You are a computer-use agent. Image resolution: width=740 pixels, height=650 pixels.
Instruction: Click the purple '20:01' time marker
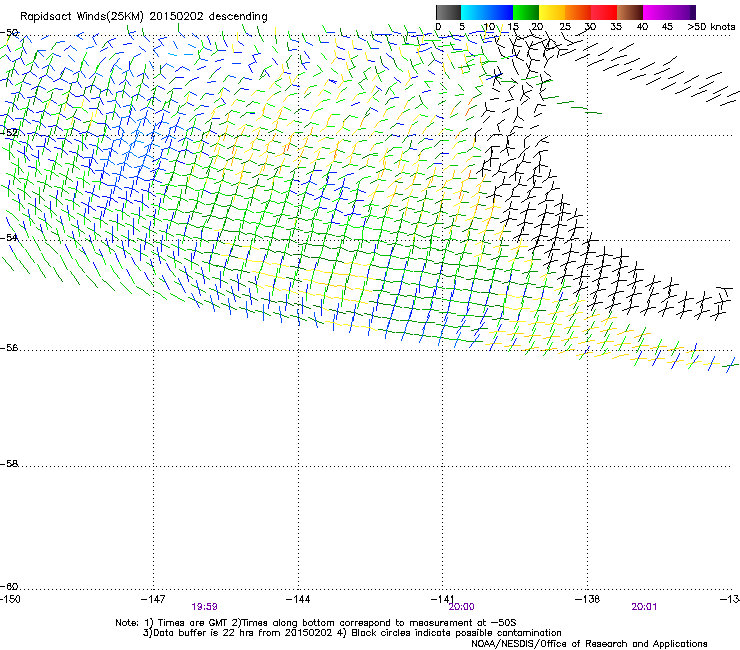click(644, 607)
